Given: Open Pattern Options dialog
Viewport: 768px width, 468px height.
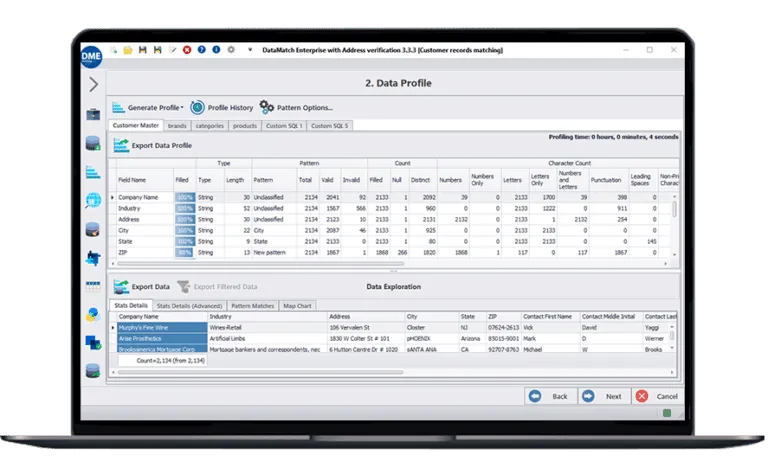Looking at the screenshot, I should (296, 107).
